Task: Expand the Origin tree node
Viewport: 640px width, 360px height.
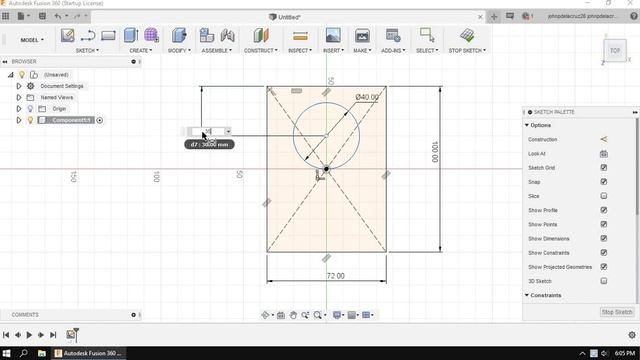Action: click(x=18, y=109)
